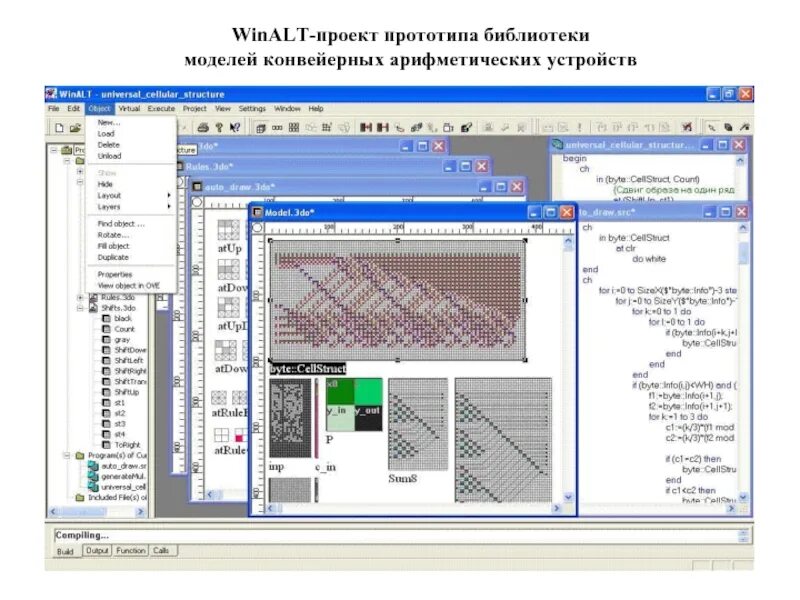Click Model.3do vertical scrollbar down arrow
800x600 pixels.
[x=568, y=496]
